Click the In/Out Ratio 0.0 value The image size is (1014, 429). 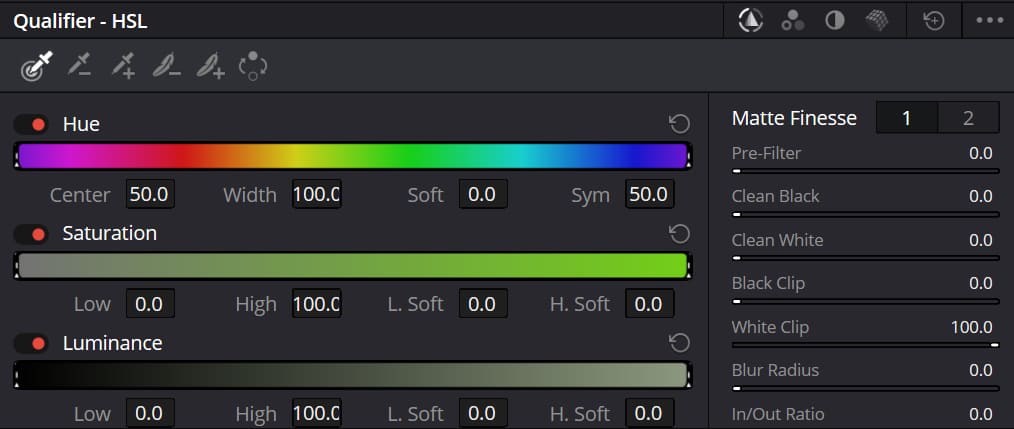tap(980, 414)
